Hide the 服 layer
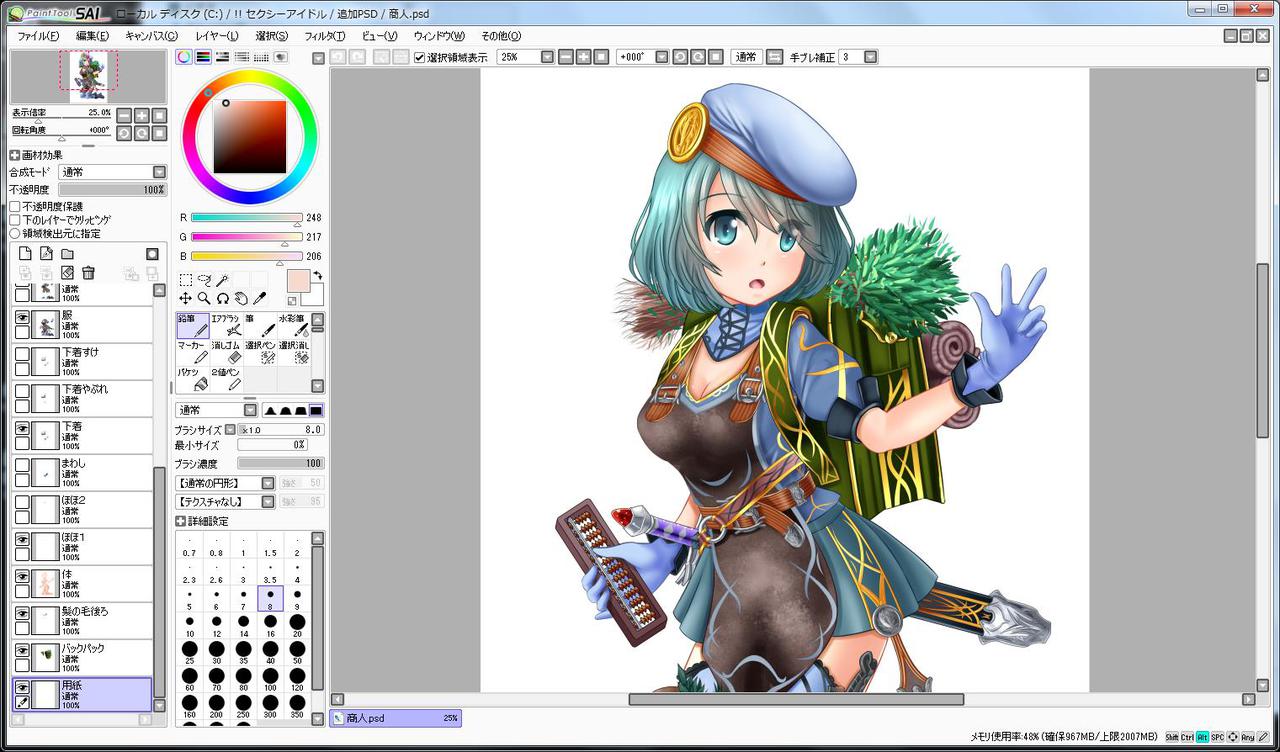This screenshot has width=1280, height=752. pos(22,316)
